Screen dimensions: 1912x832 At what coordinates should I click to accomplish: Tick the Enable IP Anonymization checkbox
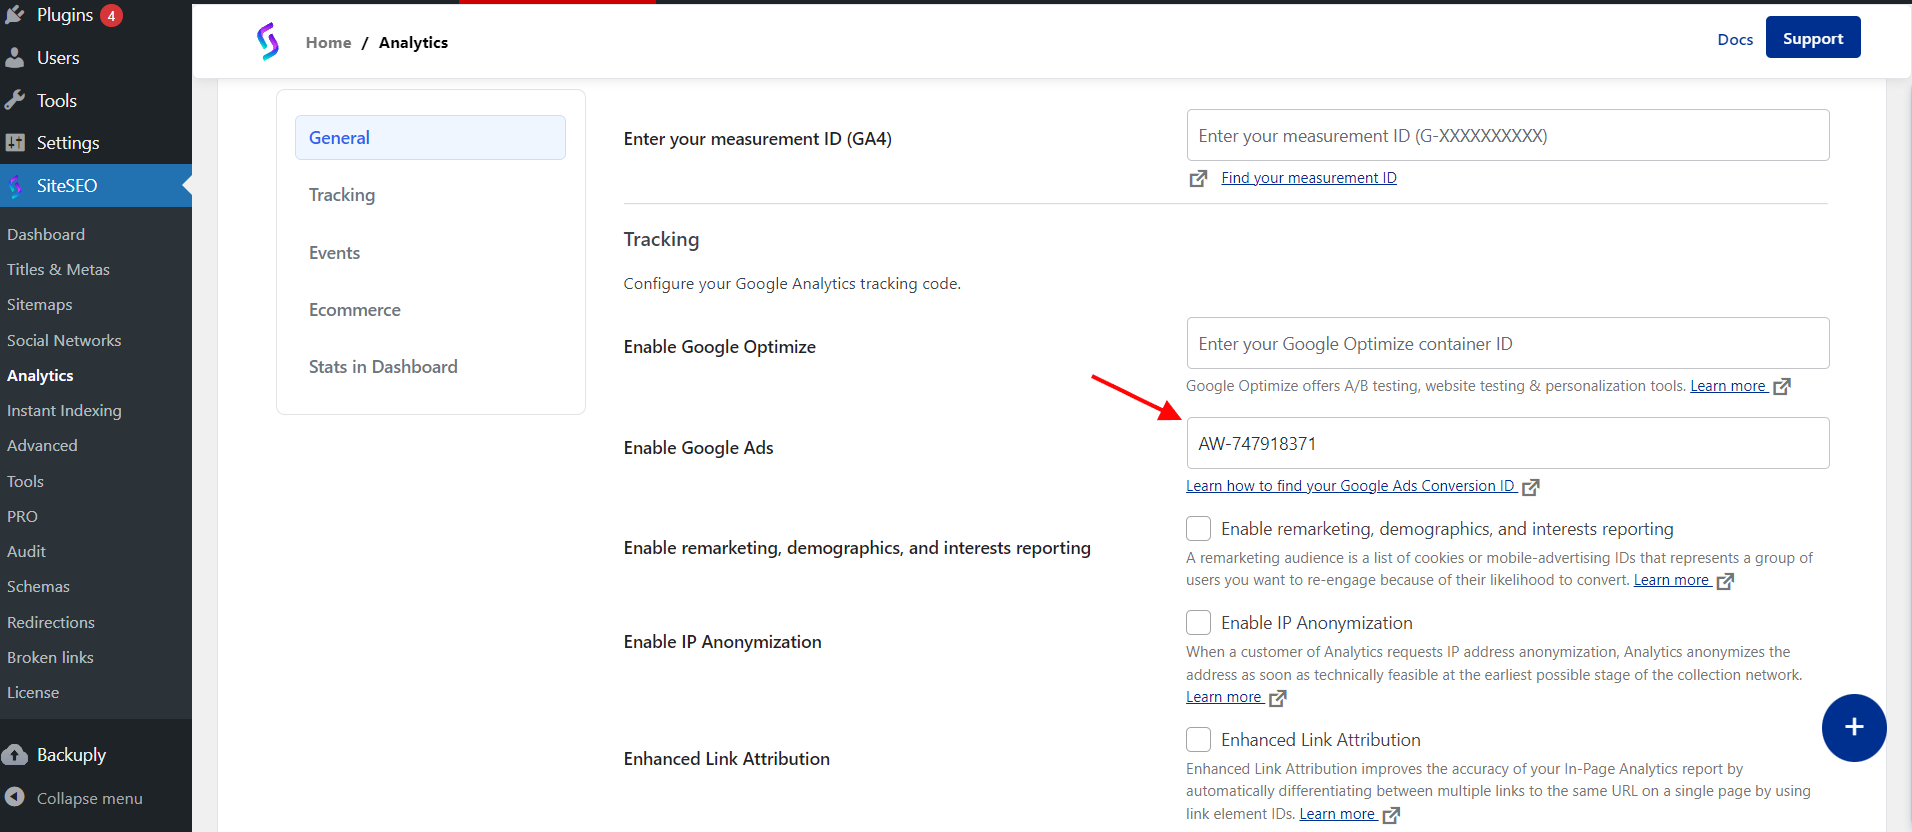click(1198, 622)
